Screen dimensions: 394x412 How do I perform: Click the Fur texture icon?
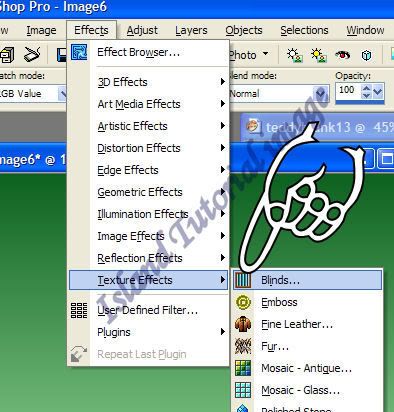(243, 346)
